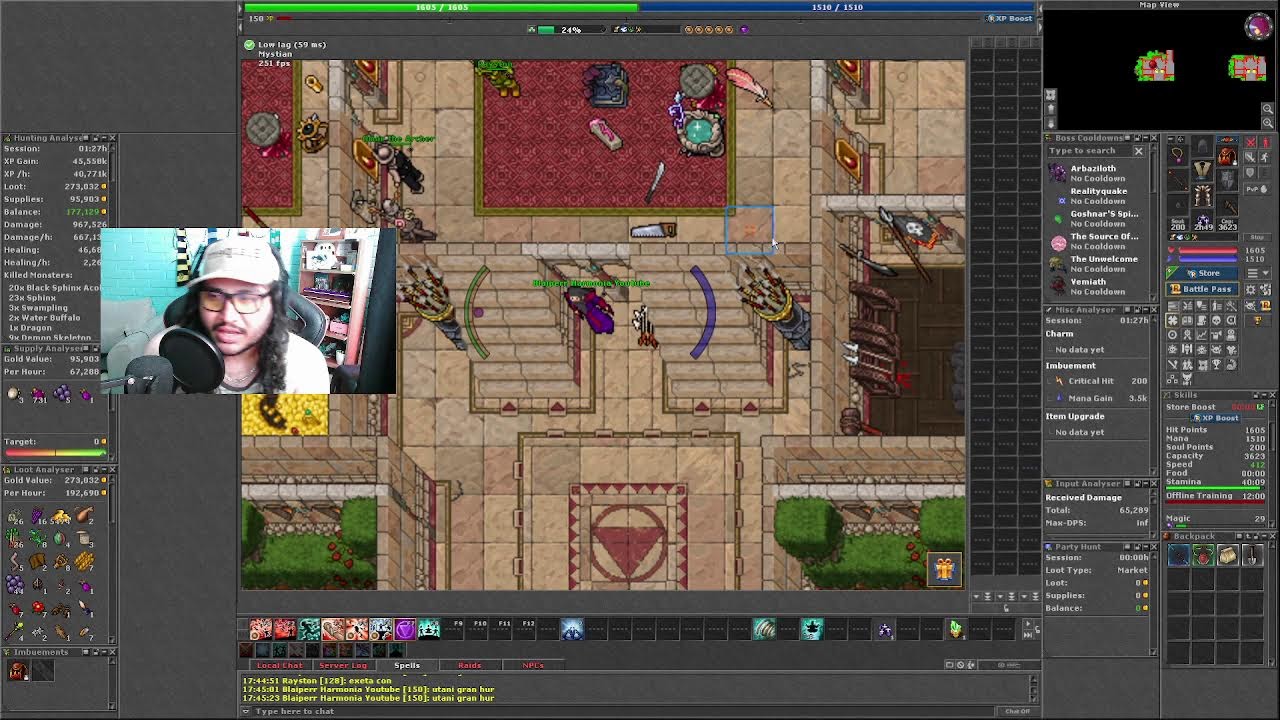The image size is (1280, 720).
Task: Click first loot item in Loot Analyser
Action: click(x=15, y=518)
